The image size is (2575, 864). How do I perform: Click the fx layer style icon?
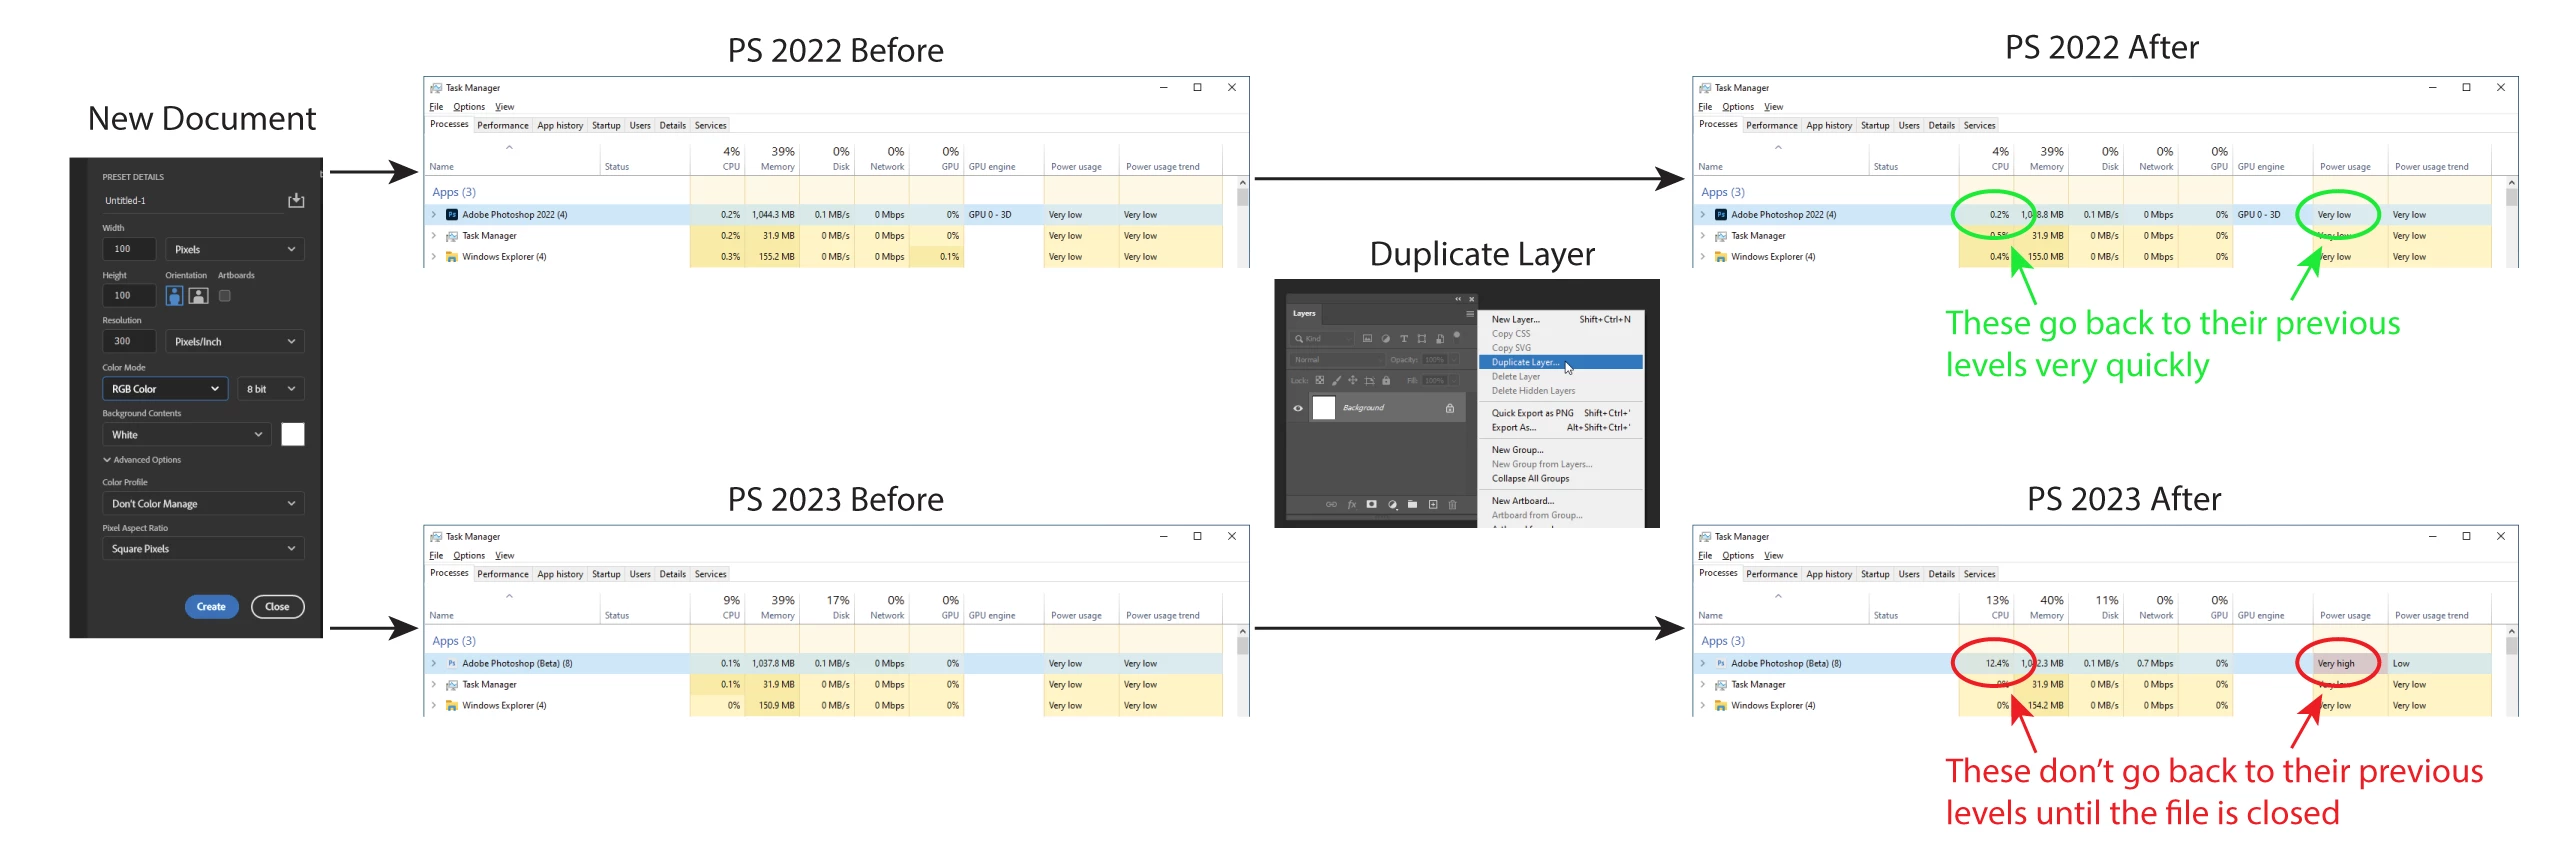pos(1352,504)
